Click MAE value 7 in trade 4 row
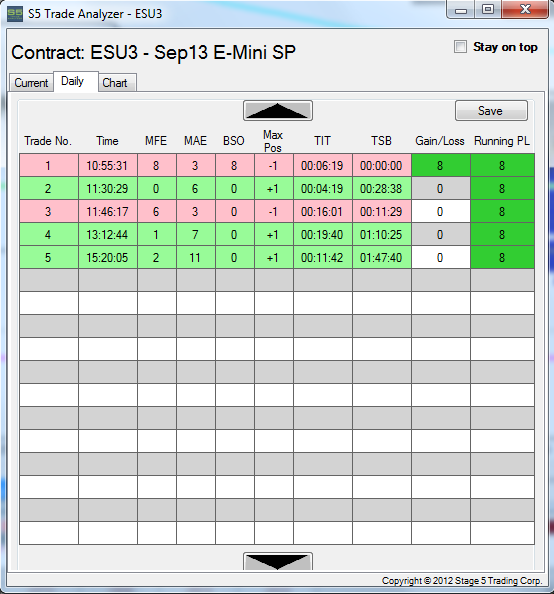The image size is (554, 594). 196,234
